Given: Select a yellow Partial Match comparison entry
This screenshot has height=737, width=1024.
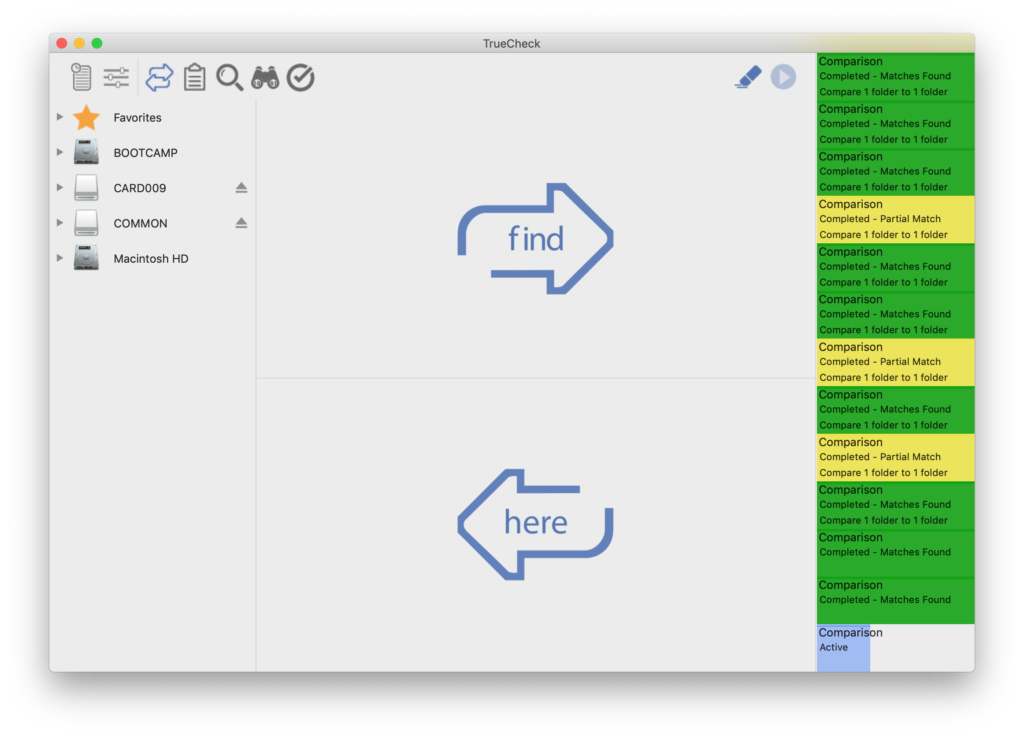Looking at the screenshot, I should tap(895, 219).
